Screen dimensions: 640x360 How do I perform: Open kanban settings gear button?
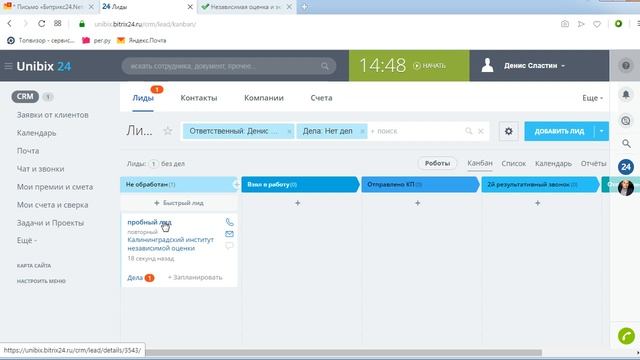[509, 131]
